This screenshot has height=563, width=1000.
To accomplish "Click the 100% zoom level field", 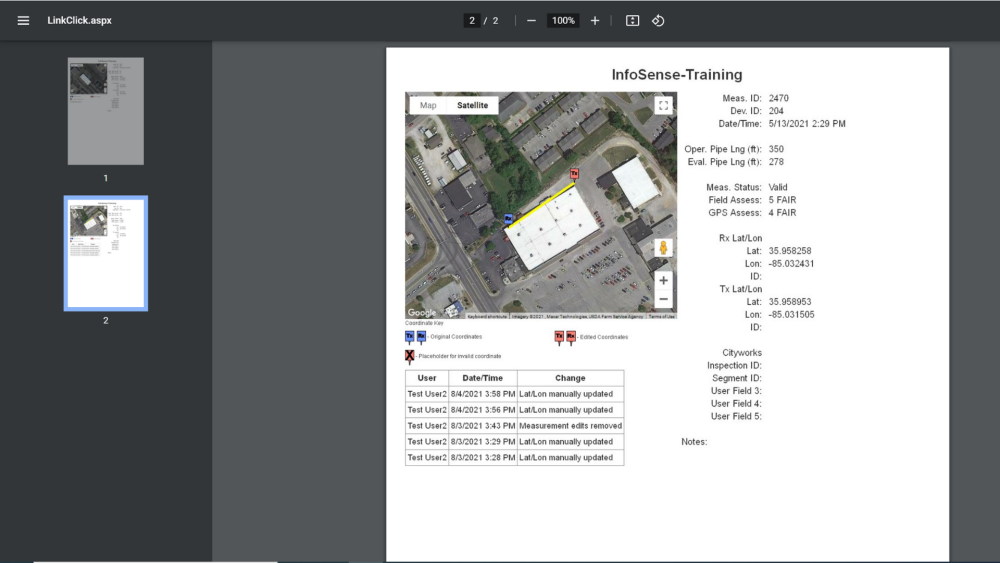I will pyautogui.click(x=563, y=20).
